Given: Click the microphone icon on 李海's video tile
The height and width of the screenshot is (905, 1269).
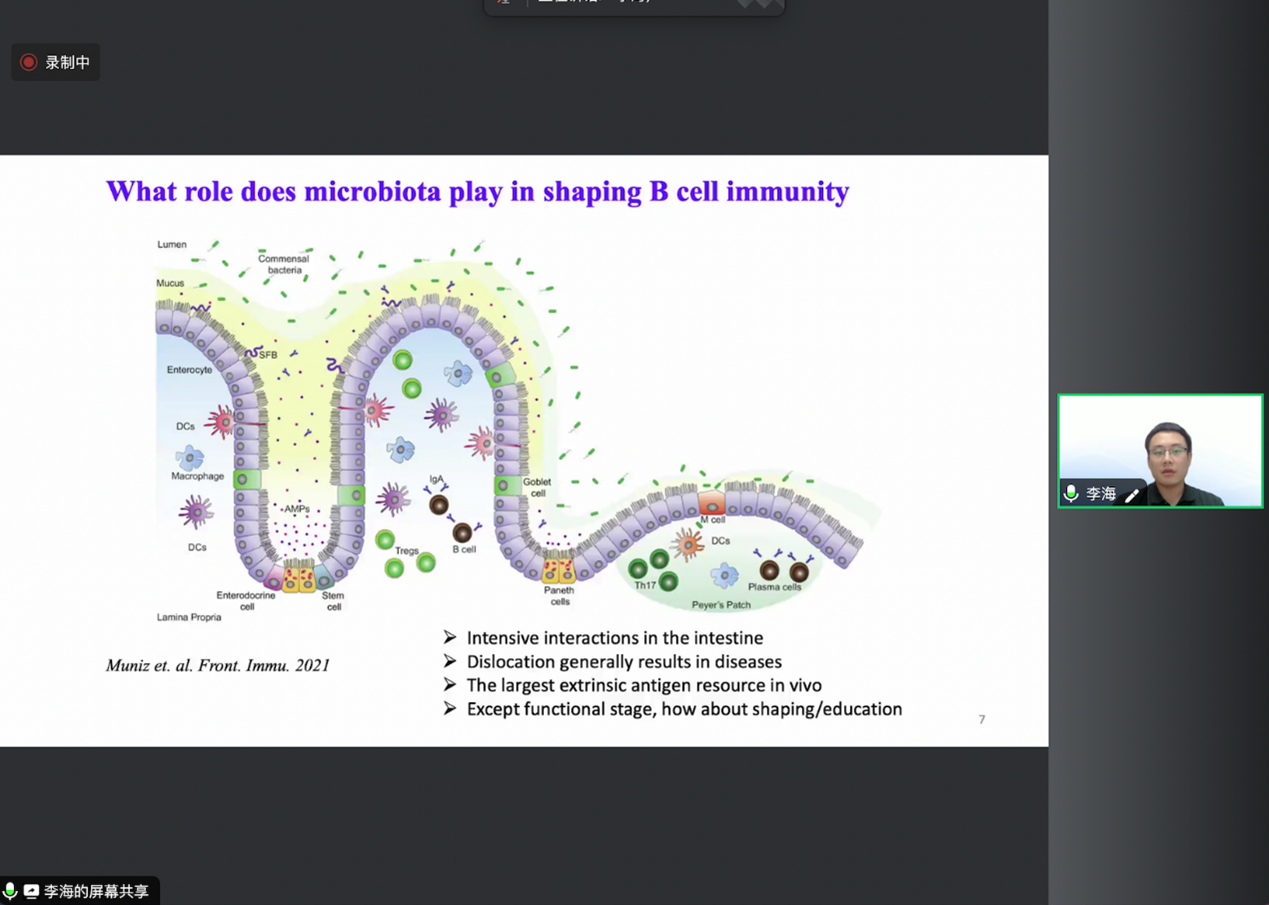Looking at the screenshot, I should coord(1072,493).
